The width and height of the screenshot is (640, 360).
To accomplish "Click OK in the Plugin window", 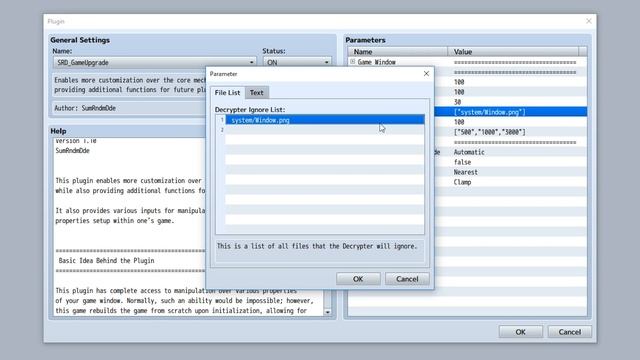I will (x=520, y=332).
